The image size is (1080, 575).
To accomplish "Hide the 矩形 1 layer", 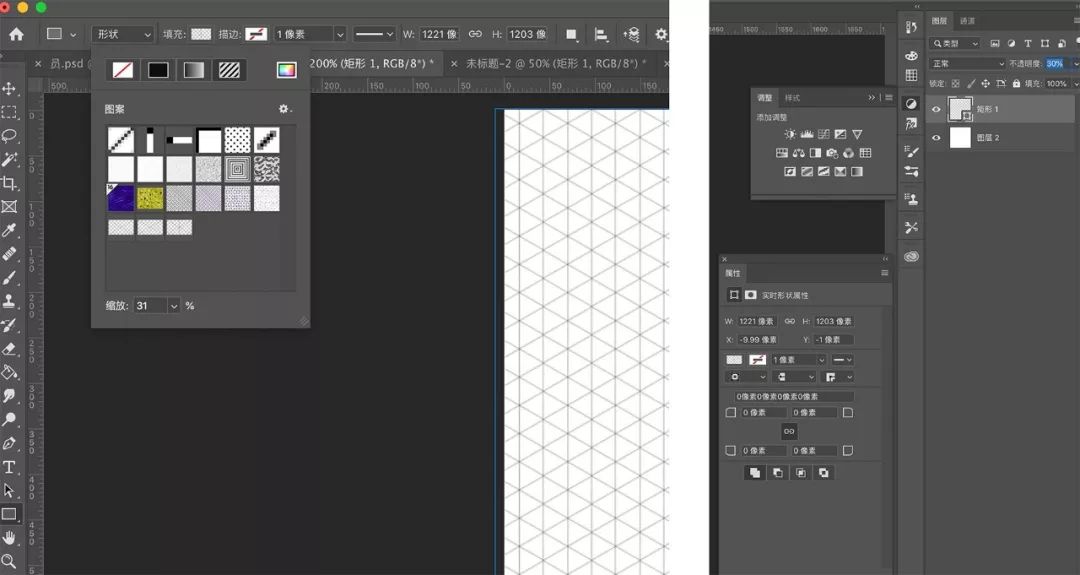I will [937, 109].
